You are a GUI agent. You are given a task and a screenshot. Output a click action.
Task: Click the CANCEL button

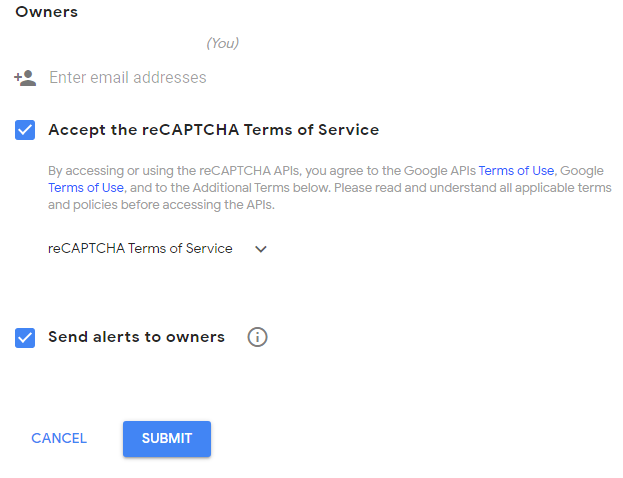[59, 438]
